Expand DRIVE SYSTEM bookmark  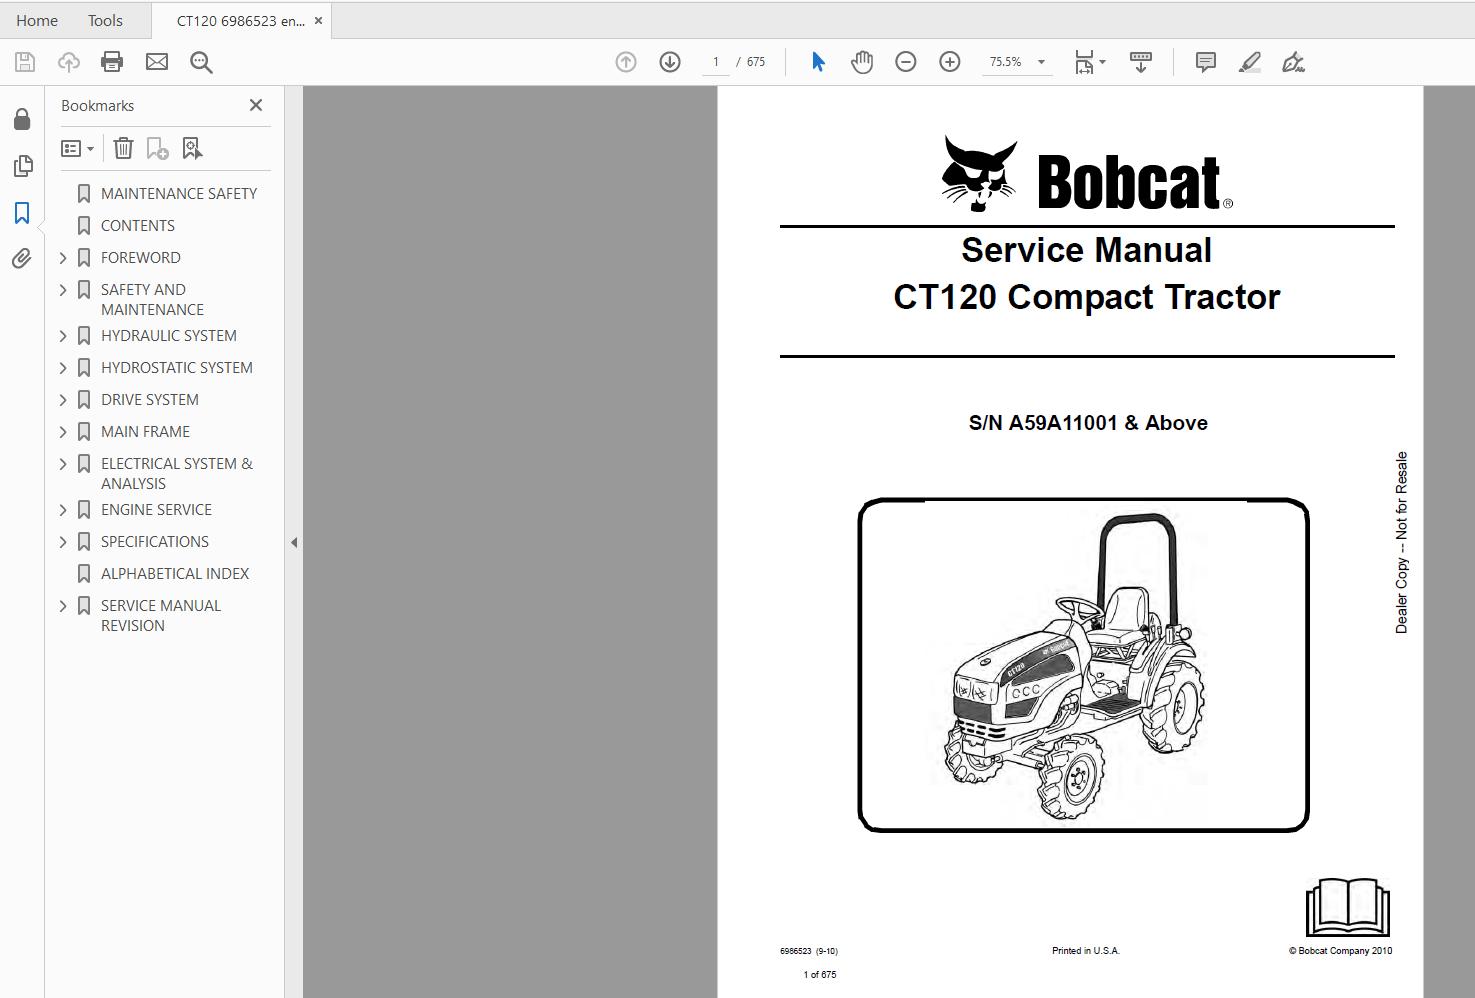(x=63, y=400)
